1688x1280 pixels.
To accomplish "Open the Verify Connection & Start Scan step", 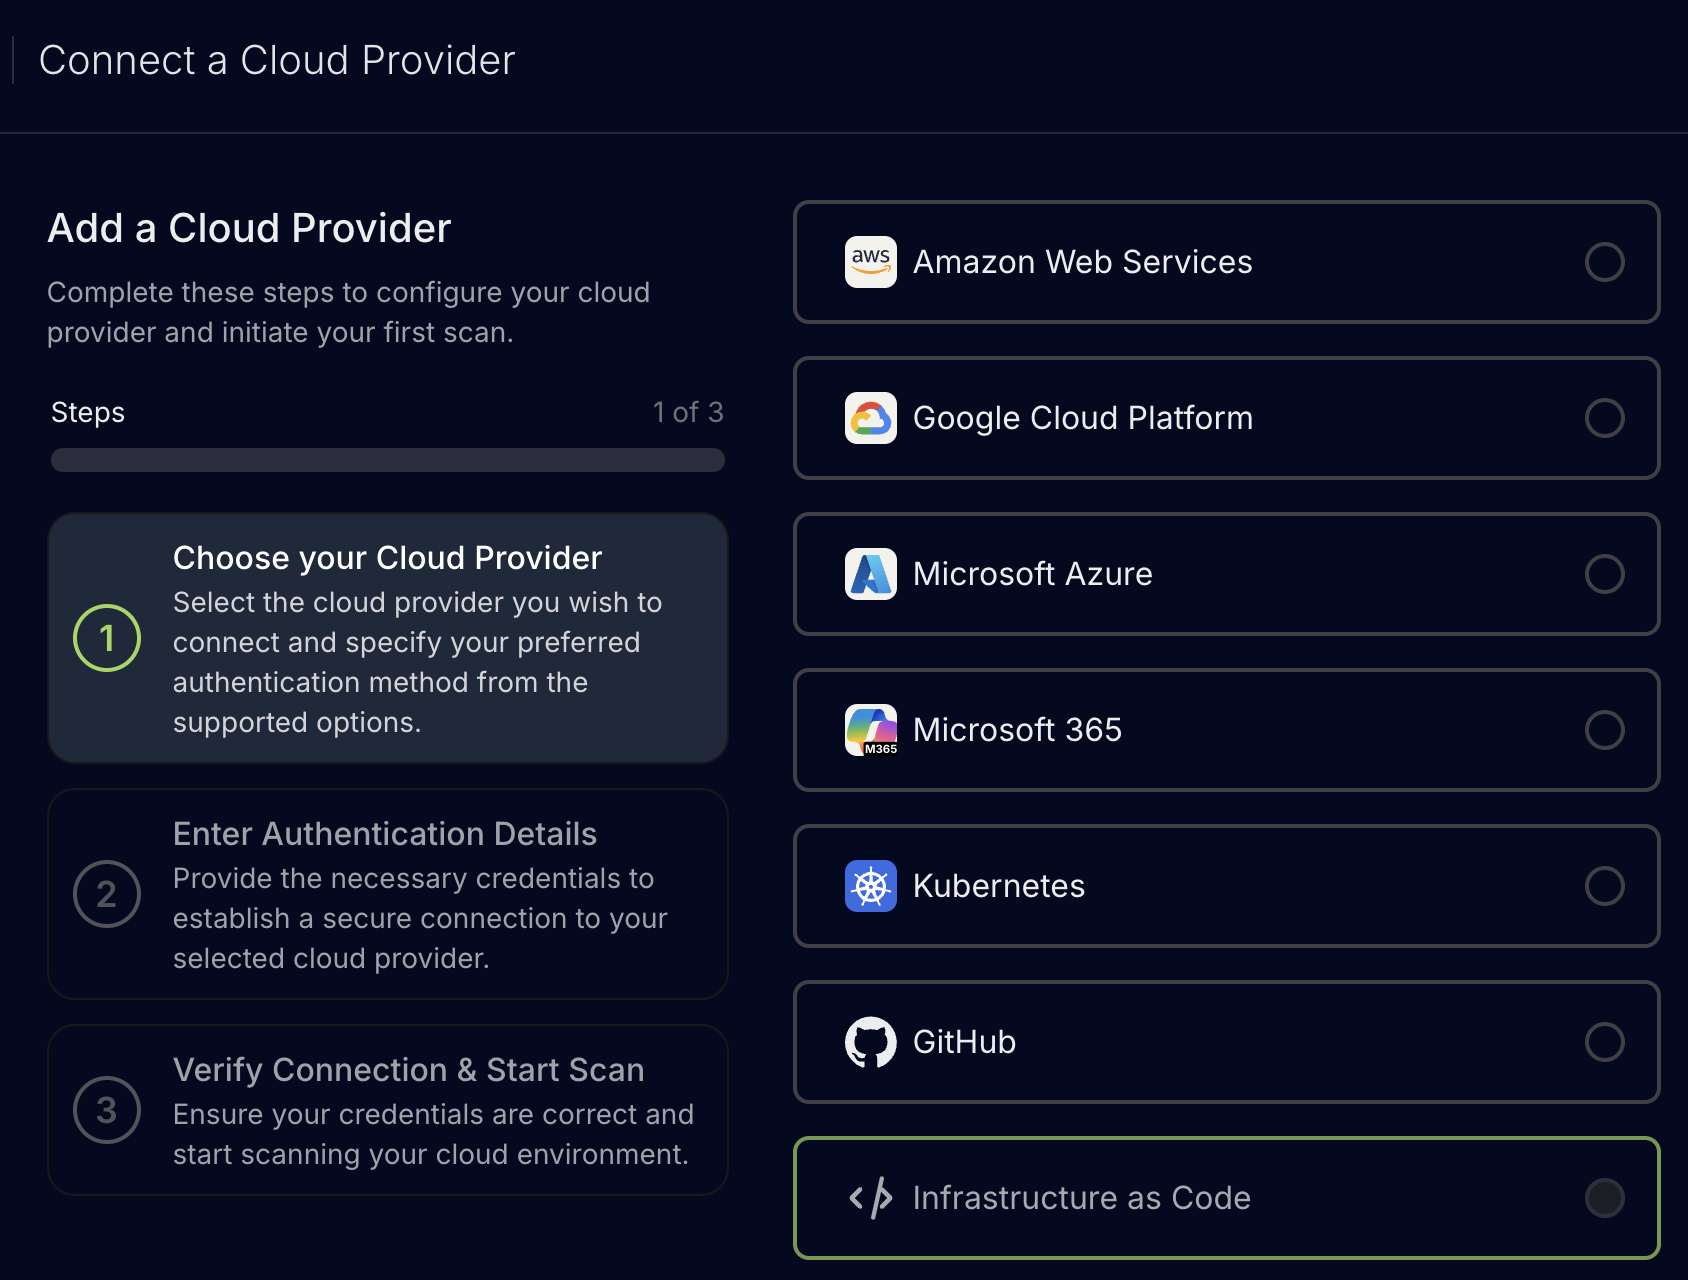I will (x=388, y=1110).
